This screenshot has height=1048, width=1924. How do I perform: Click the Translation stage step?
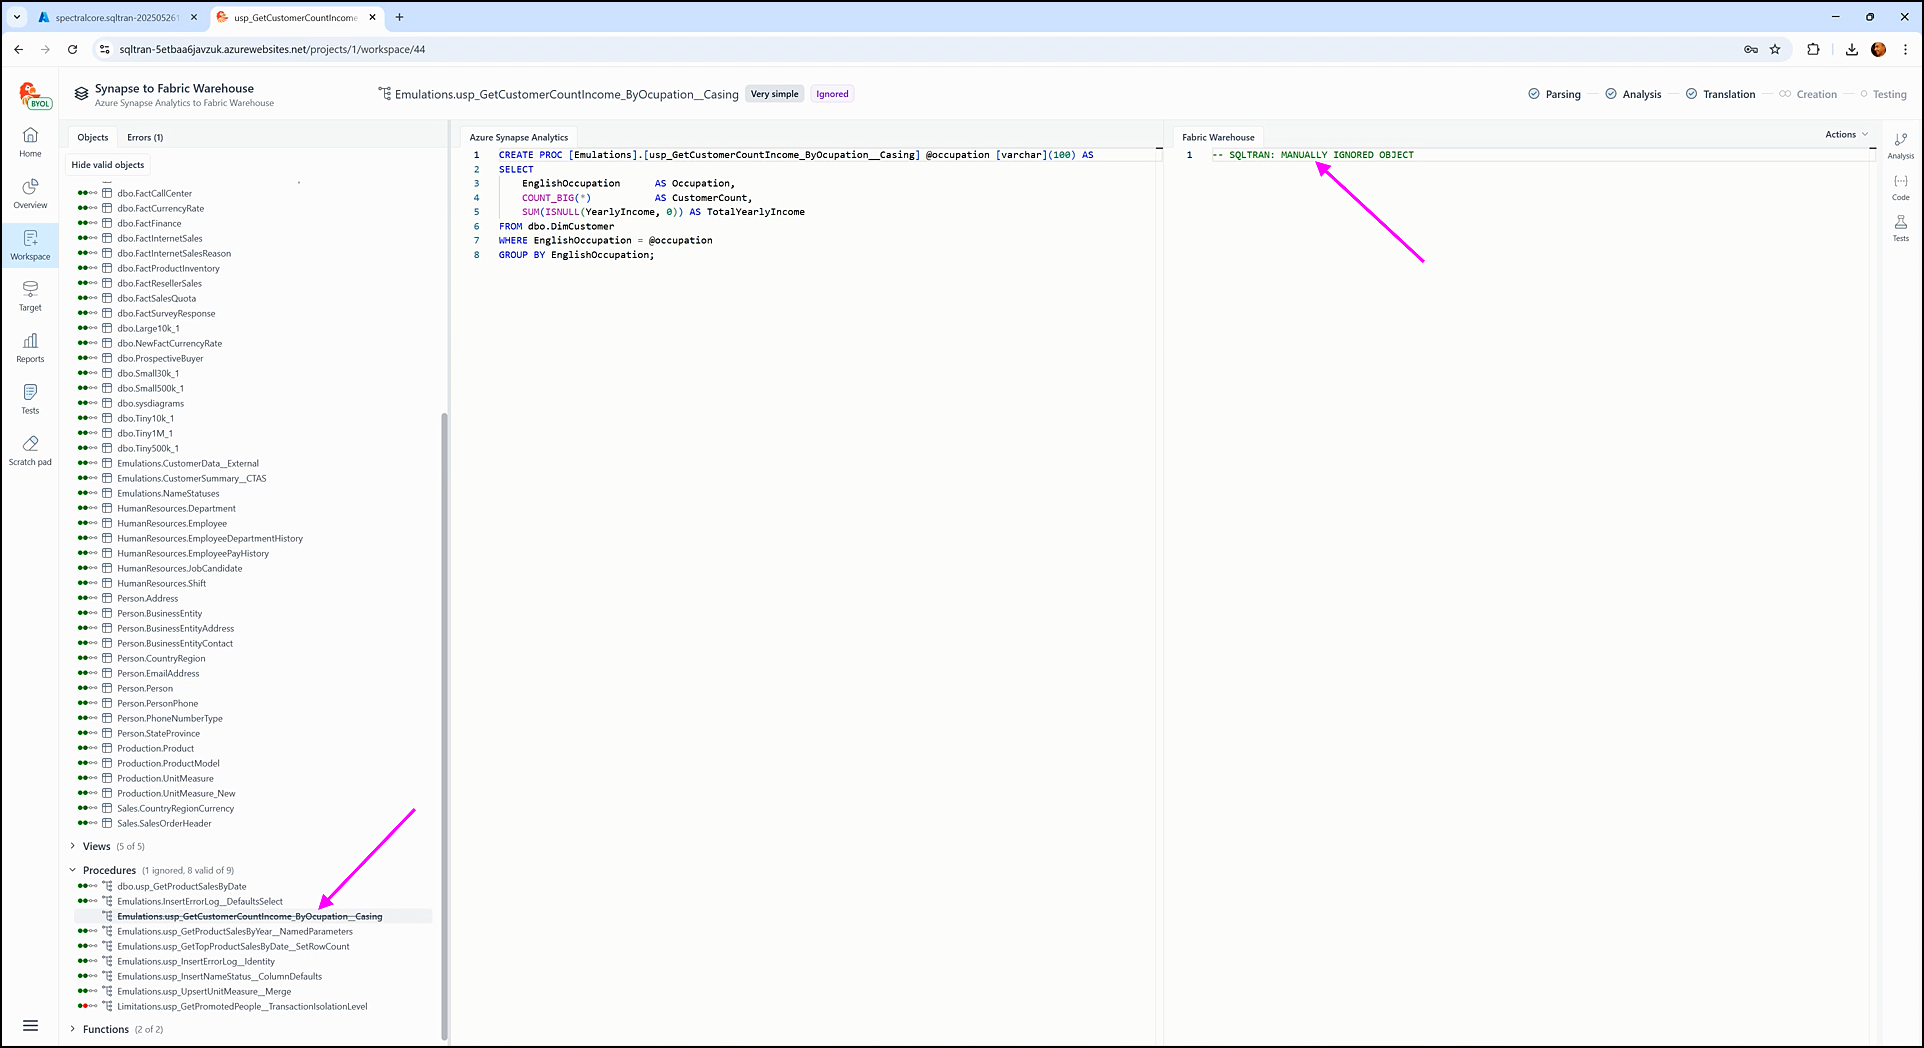click(x=1728, y=94)
